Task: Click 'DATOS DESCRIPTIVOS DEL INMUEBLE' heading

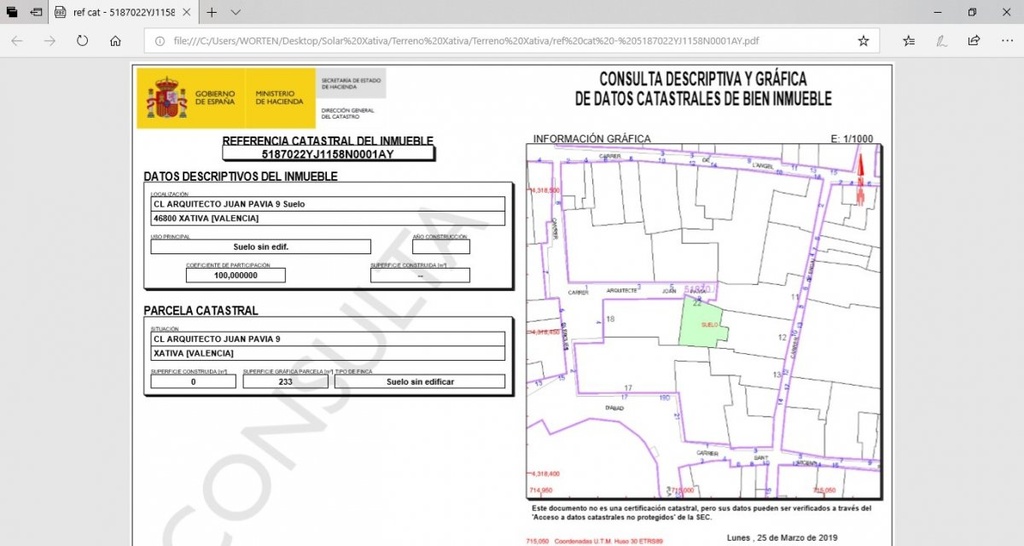Action: (x=241, y=176)
